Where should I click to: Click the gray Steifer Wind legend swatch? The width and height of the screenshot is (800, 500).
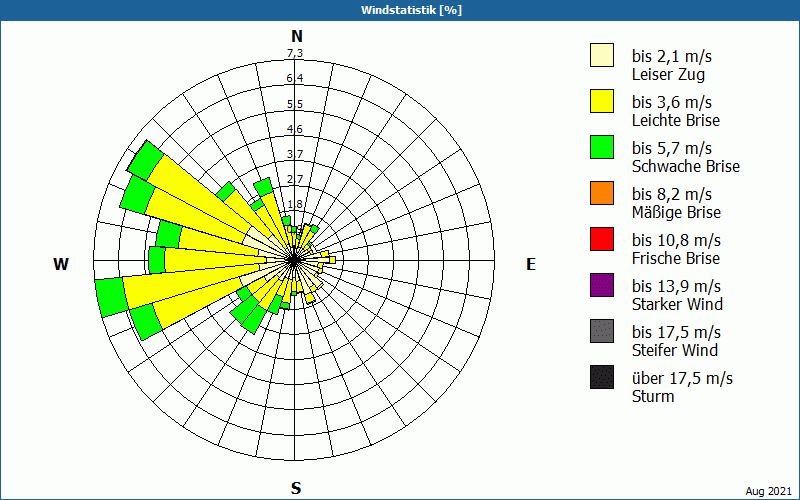tap(602, 331)
